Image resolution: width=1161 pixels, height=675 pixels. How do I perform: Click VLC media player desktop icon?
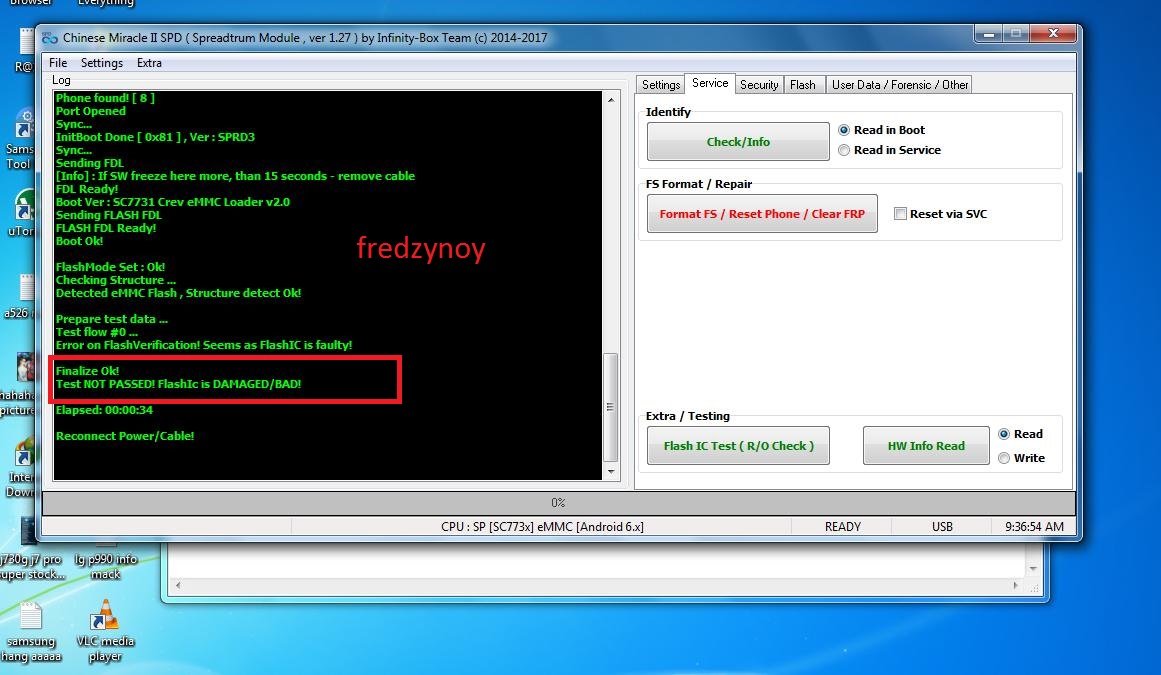click(x=105, y=616)
